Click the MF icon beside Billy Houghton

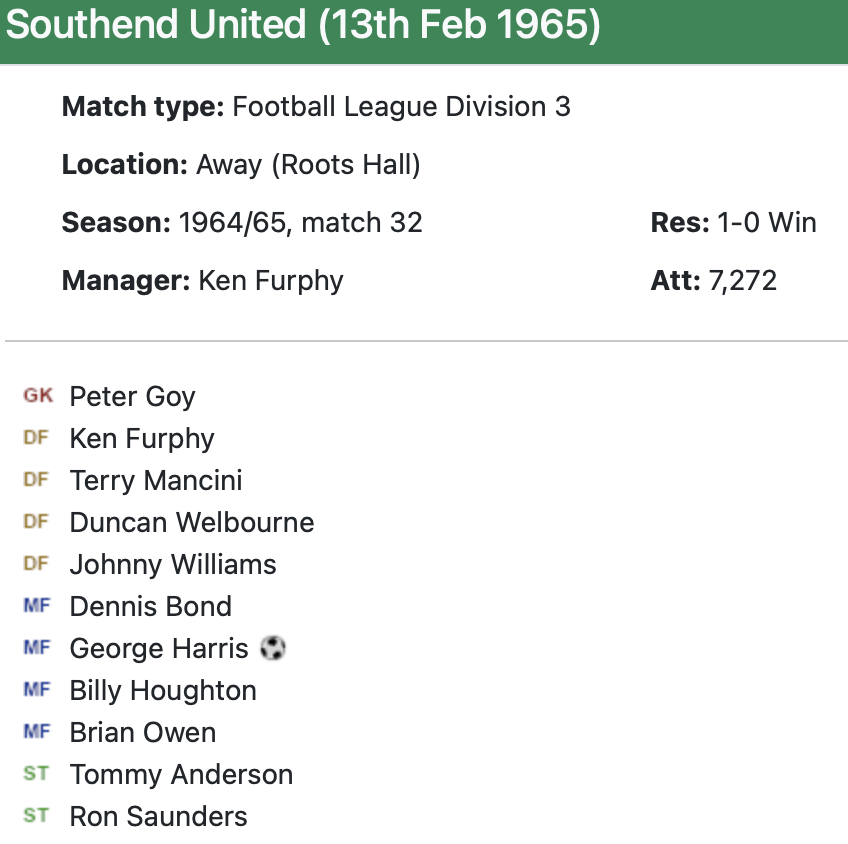36,690
